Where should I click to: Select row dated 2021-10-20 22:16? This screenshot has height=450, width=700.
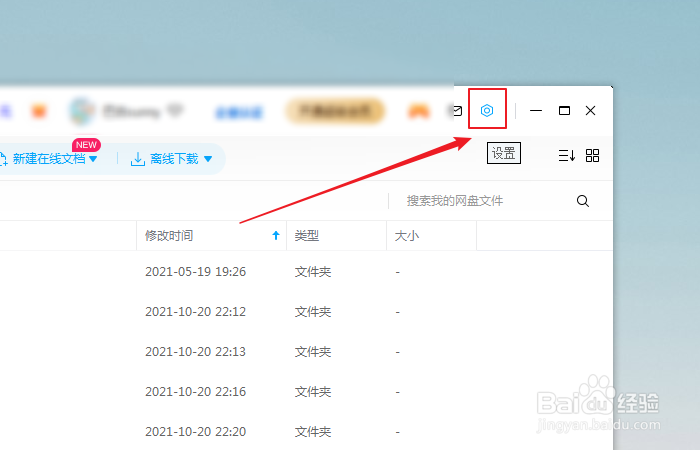click(306, 392)
